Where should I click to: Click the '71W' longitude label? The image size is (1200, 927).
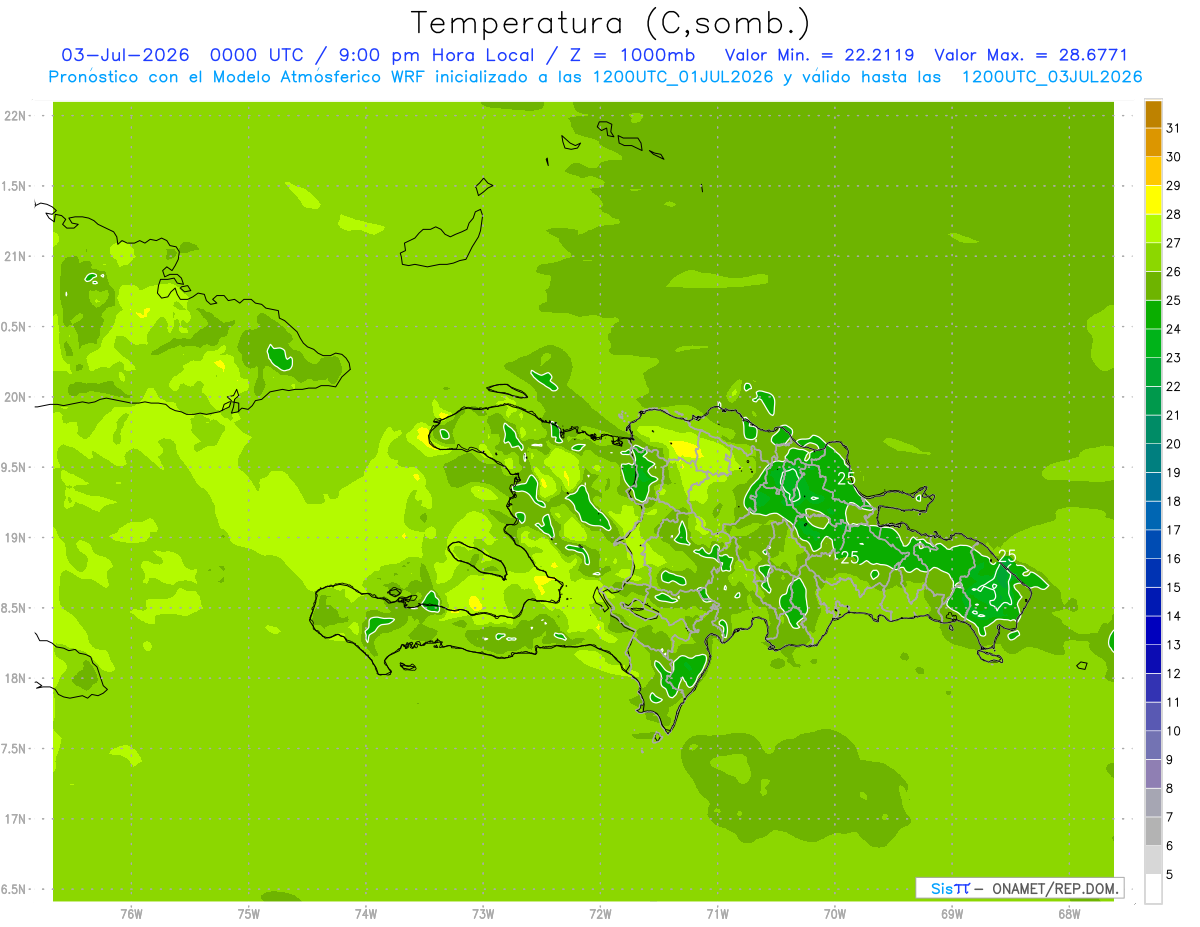717,914
